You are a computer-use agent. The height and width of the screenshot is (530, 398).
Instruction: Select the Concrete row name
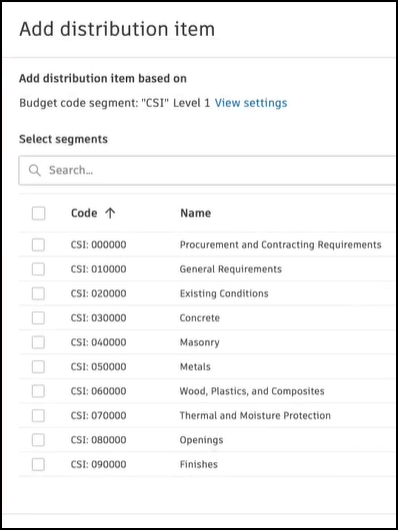(x=200, y=318)
